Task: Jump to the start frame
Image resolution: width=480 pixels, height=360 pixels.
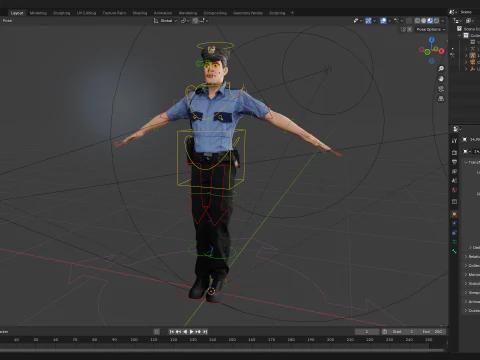Action: [172, 332]
